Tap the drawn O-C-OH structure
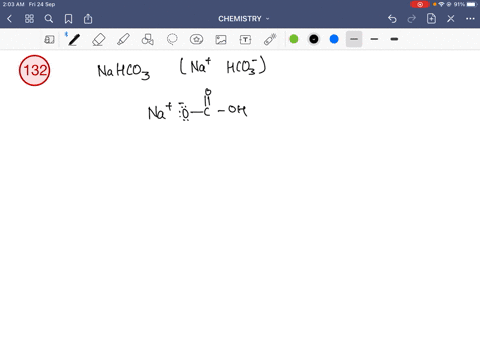Image resolution: width=480 pixels, height=360 pixels. (213, 106)
